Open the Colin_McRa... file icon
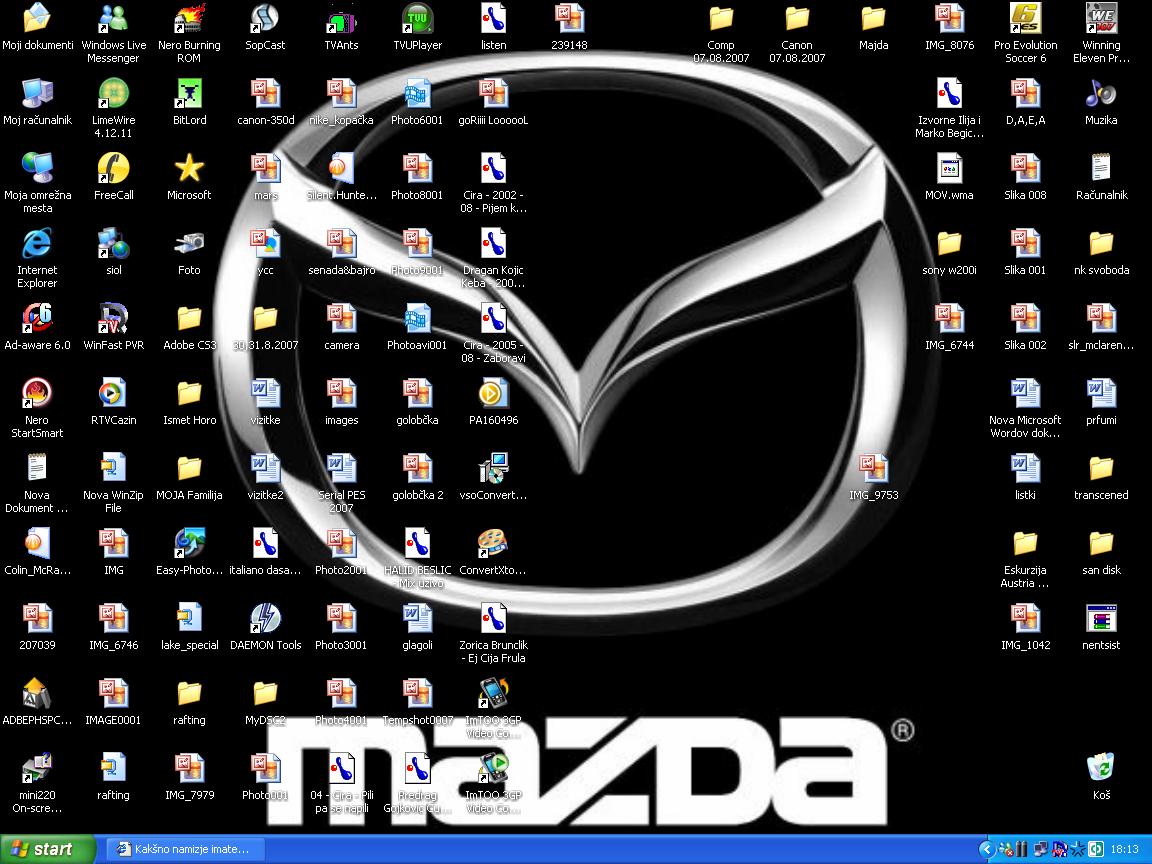The height and width of the screenshot is (864, 1152). pos(37,544)
